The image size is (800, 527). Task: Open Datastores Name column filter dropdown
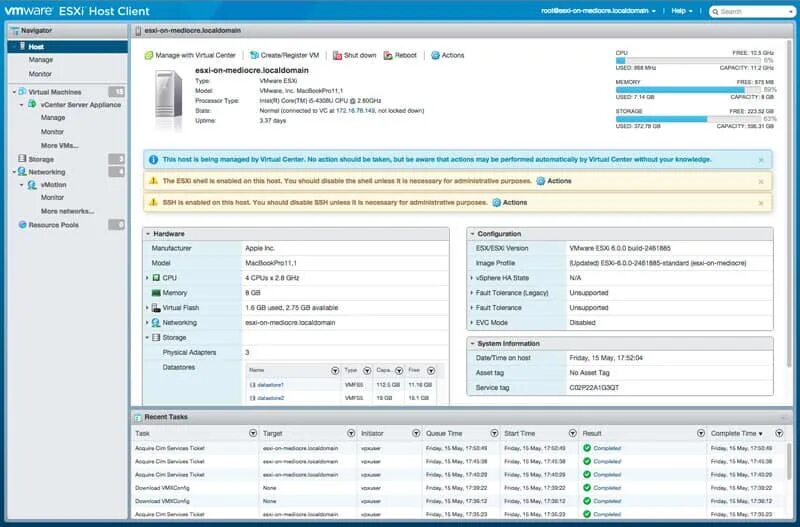coord(335,370)
